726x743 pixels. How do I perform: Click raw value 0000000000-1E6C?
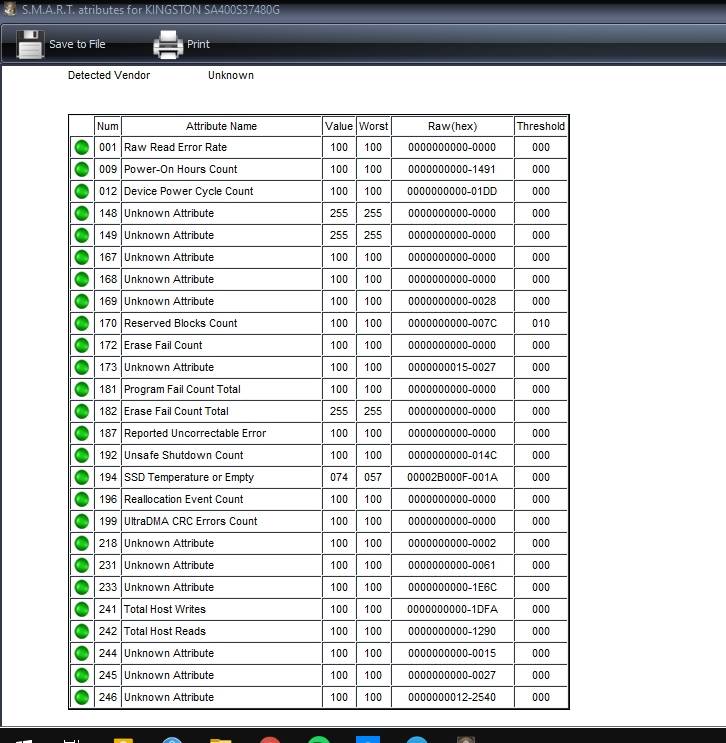(452, 587)
